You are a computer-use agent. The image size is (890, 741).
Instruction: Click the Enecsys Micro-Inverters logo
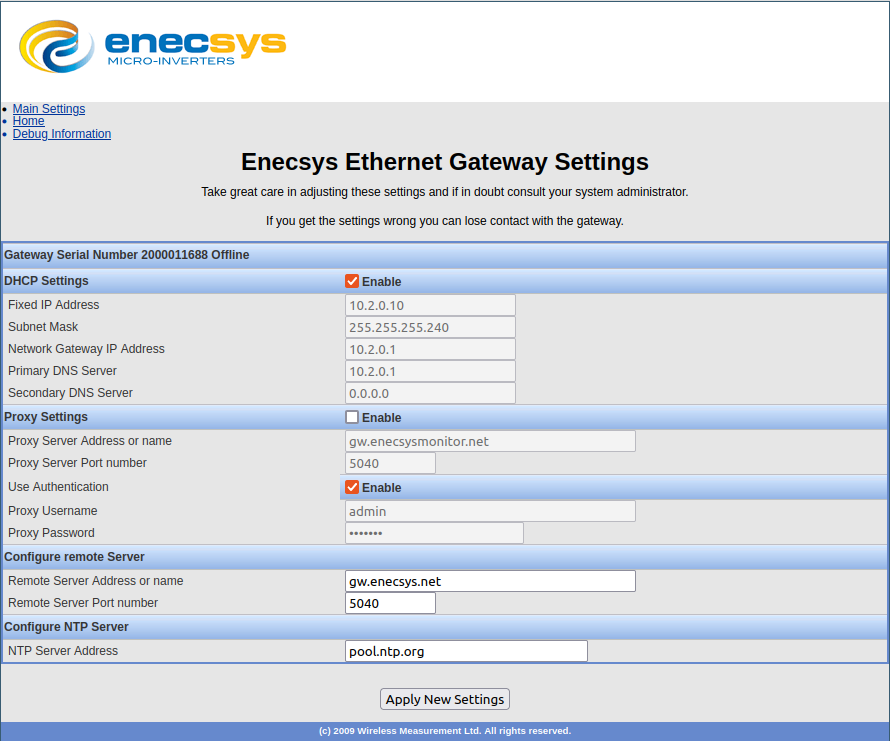pos(152,47)
